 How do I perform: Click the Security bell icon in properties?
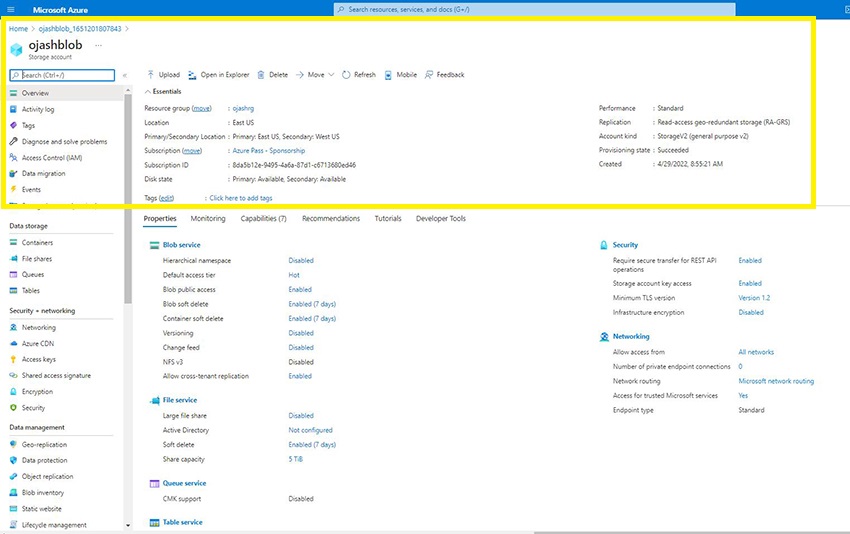(604, 245)
